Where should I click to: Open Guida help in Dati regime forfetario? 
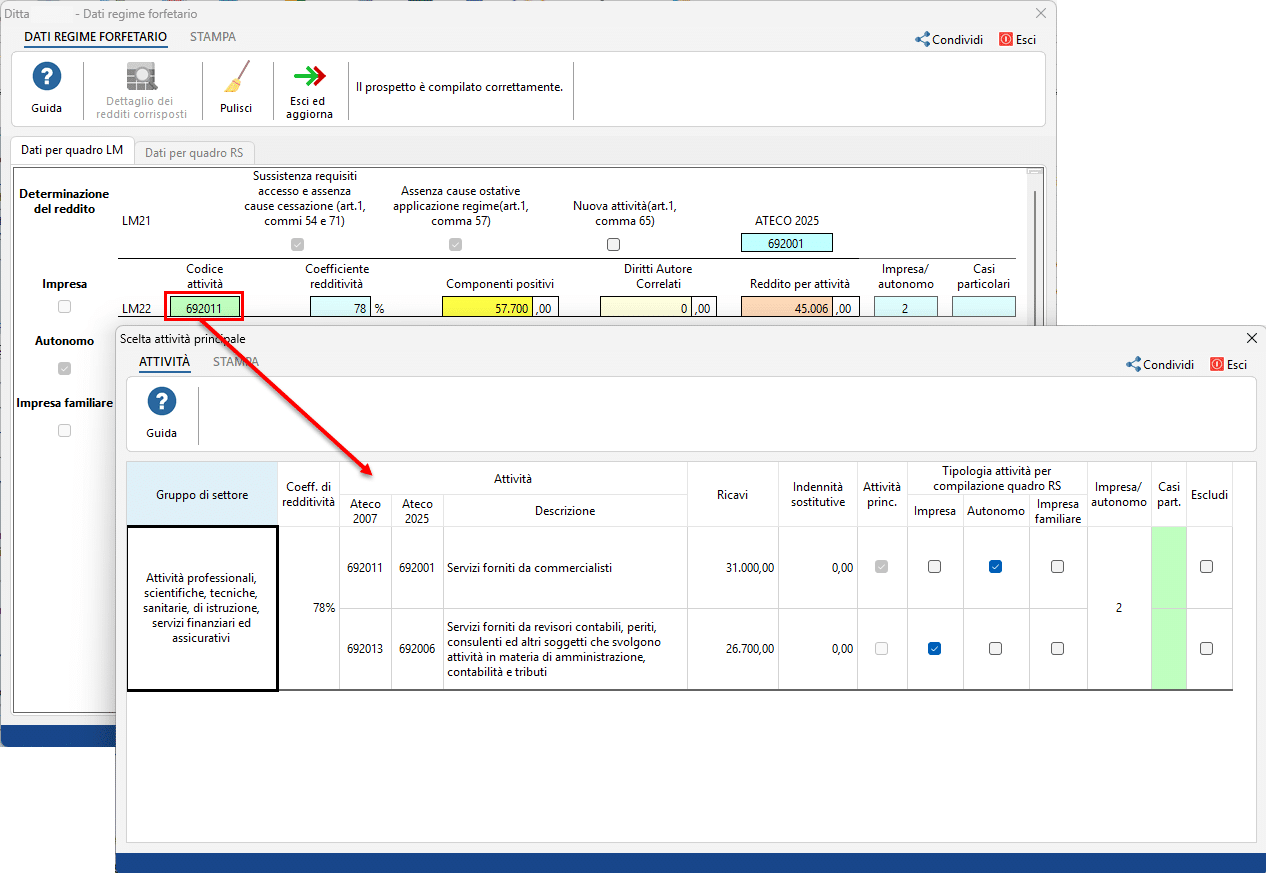(46, 78)
